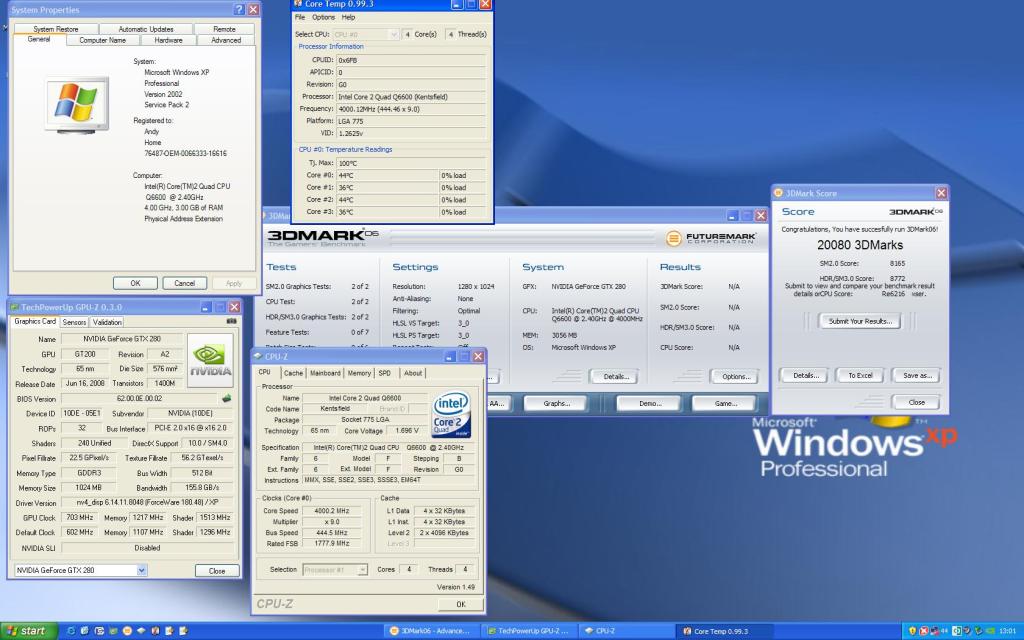Image resolution: width=1024 pixels, height=640 pixels.
Task: Click Results Options button in 3DMark06
Action: [x=735, y=376]
